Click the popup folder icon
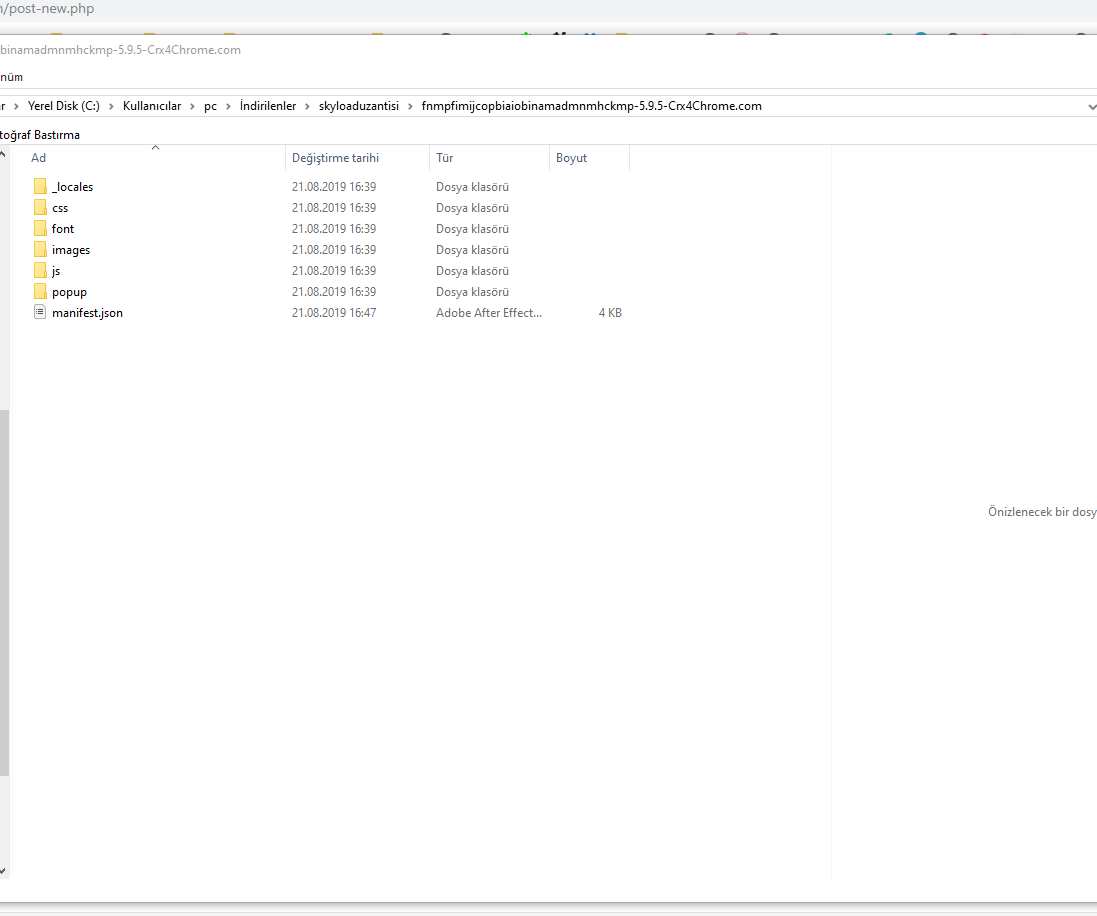 [x=40, y=292]
